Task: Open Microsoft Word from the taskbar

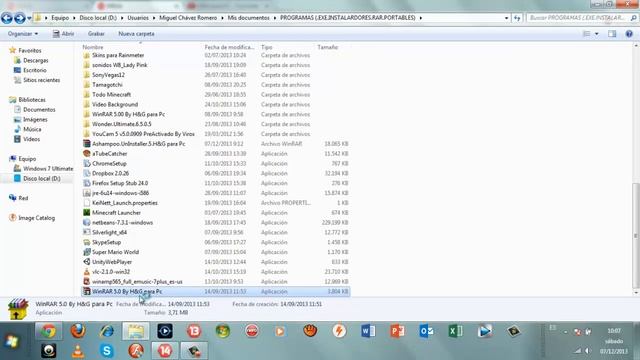Action: click(368, 331)
